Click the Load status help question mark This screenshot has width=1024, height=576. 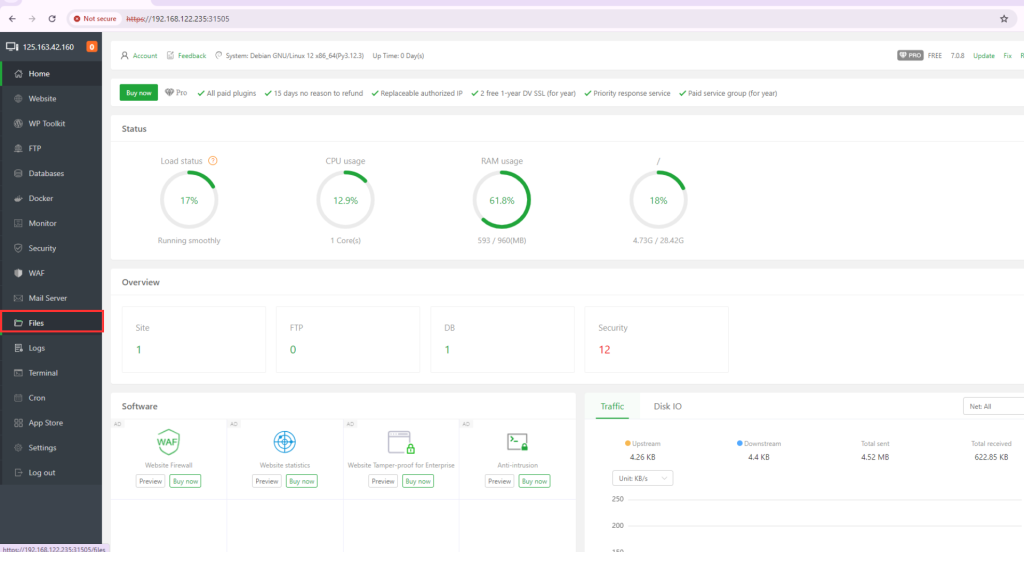click(x=213, y=161)
